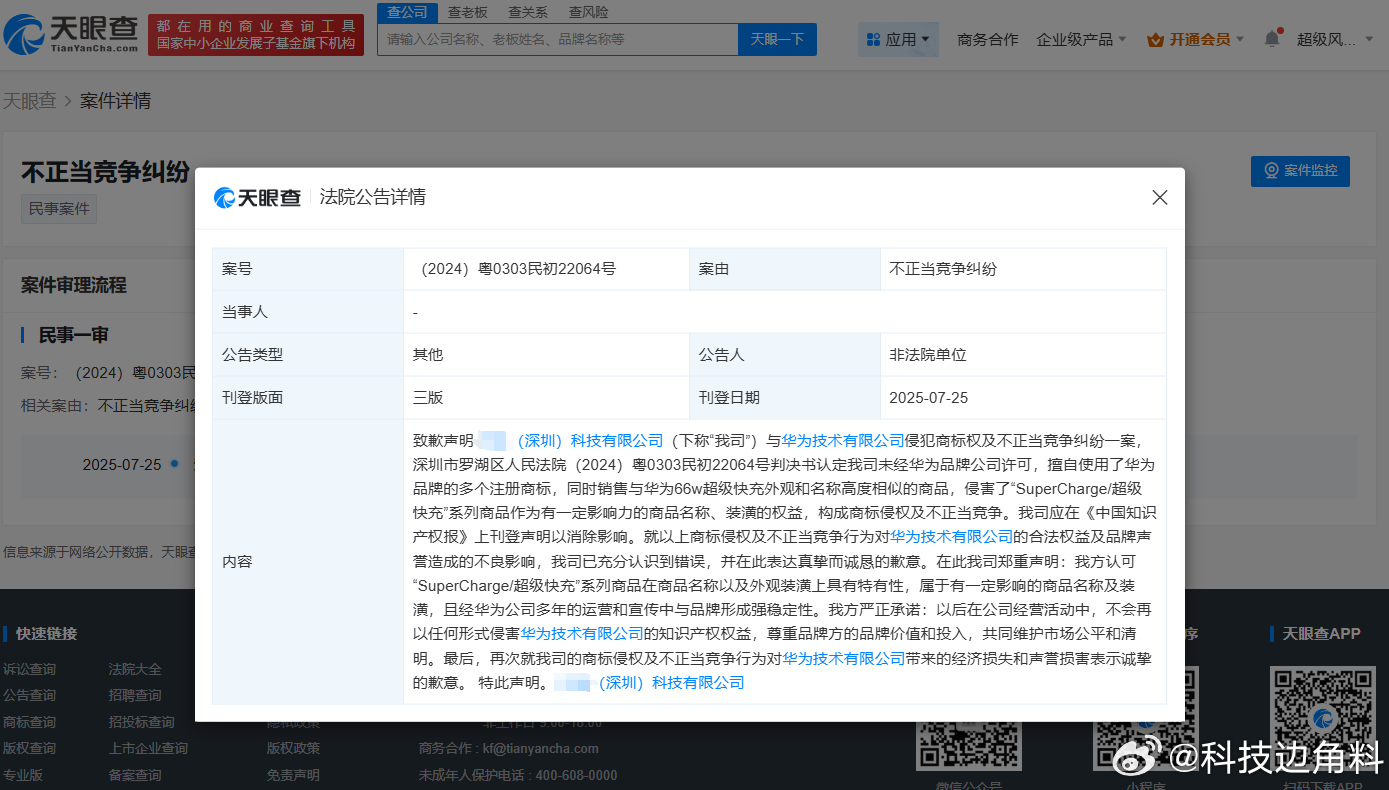Select the 查公司 search tab
Viewport: 1389px width, 790px height.
407,12
